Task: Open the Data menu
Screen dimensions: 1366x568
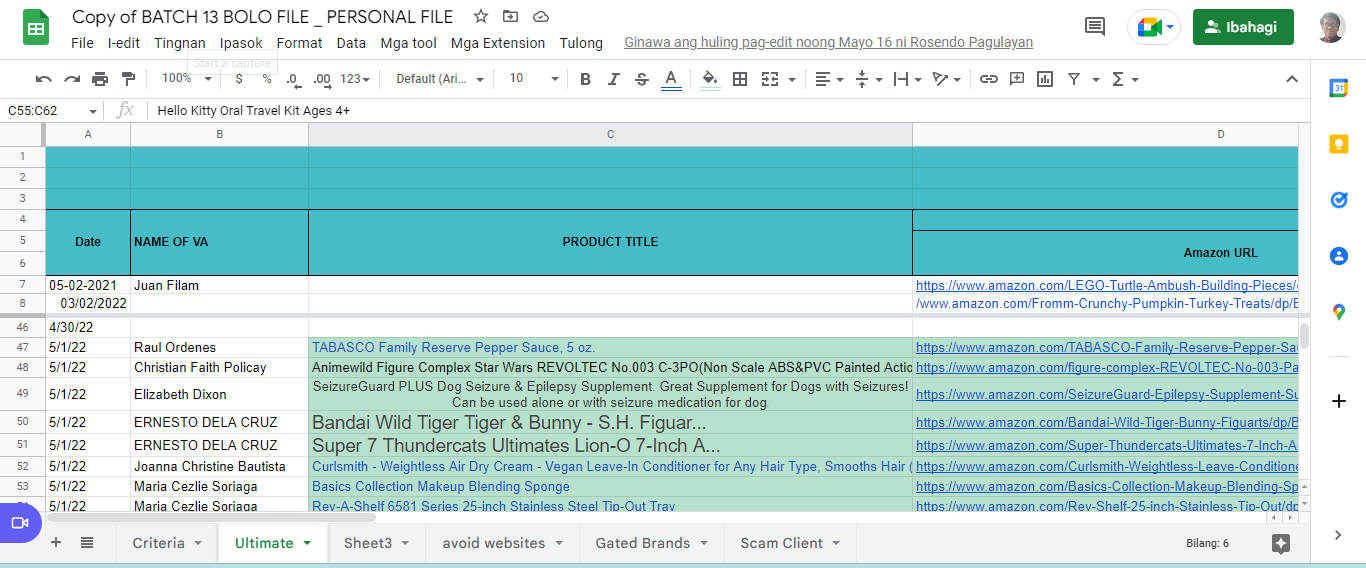Action: click(351, 43)
